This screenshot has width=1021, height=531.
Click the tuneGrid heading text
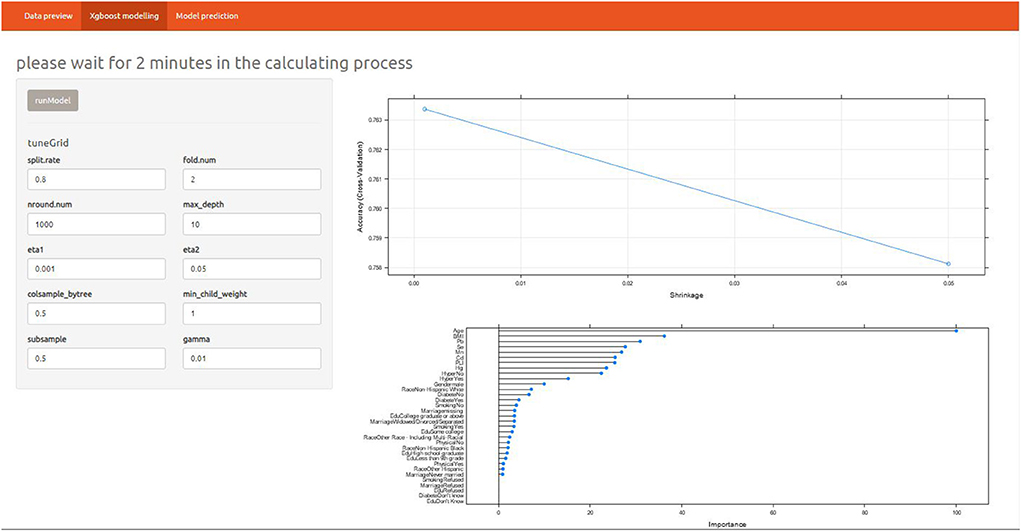pos(48,143)
